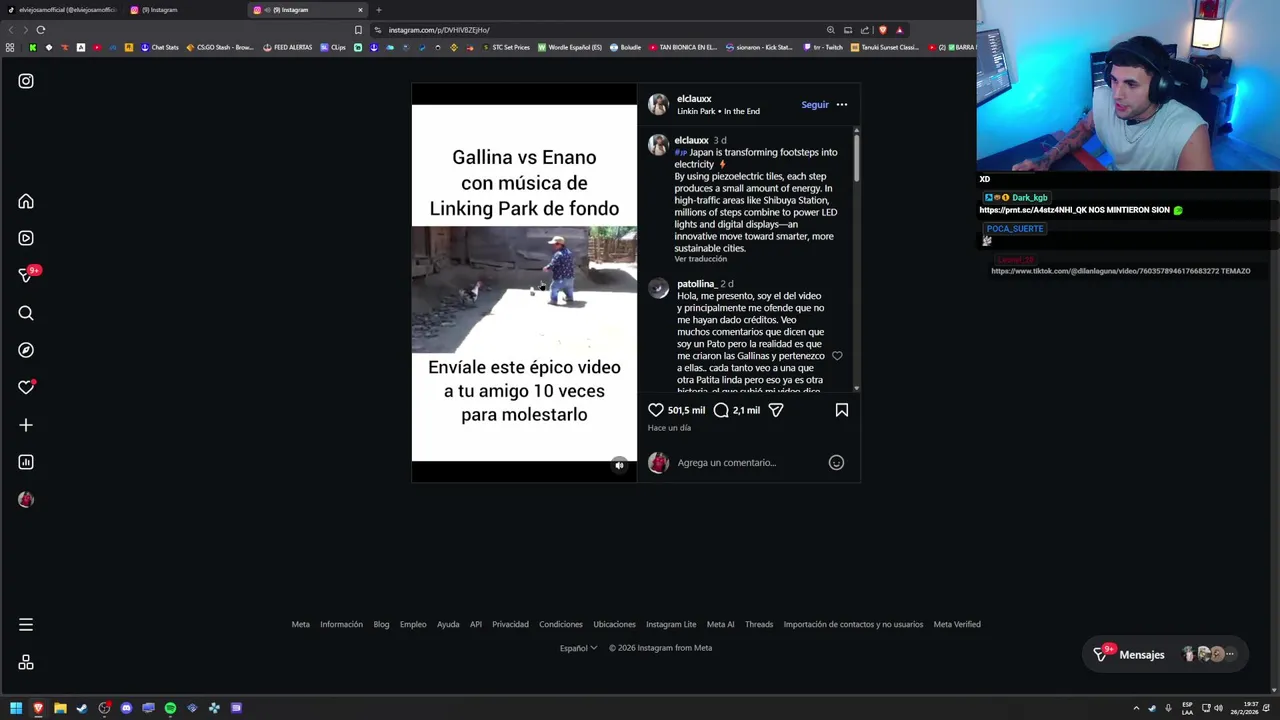Screen dimensions: 1280x720
Task: Open patollina_ commenter profile name
Action: point(696,284)
